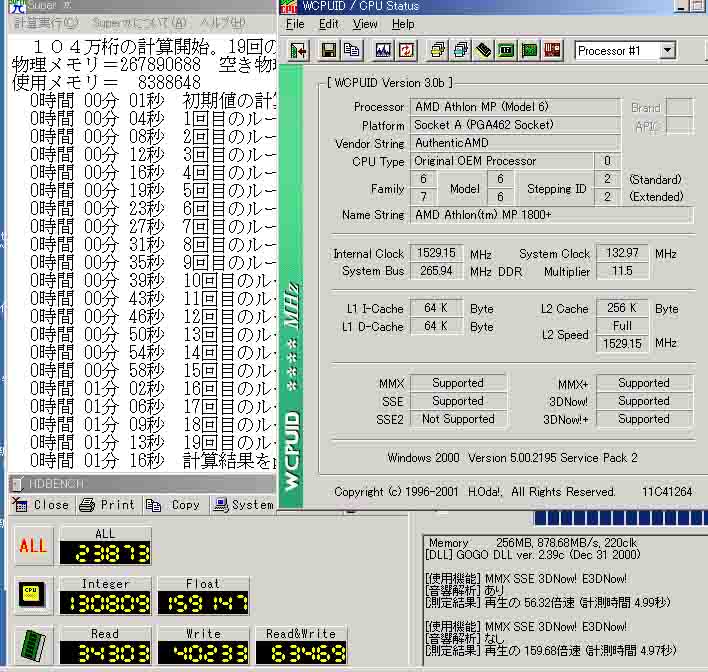The height and width of the screenshot is (672, 708).
Task: Click the ALL score display 23873
Action: click(x=105, y=553)
